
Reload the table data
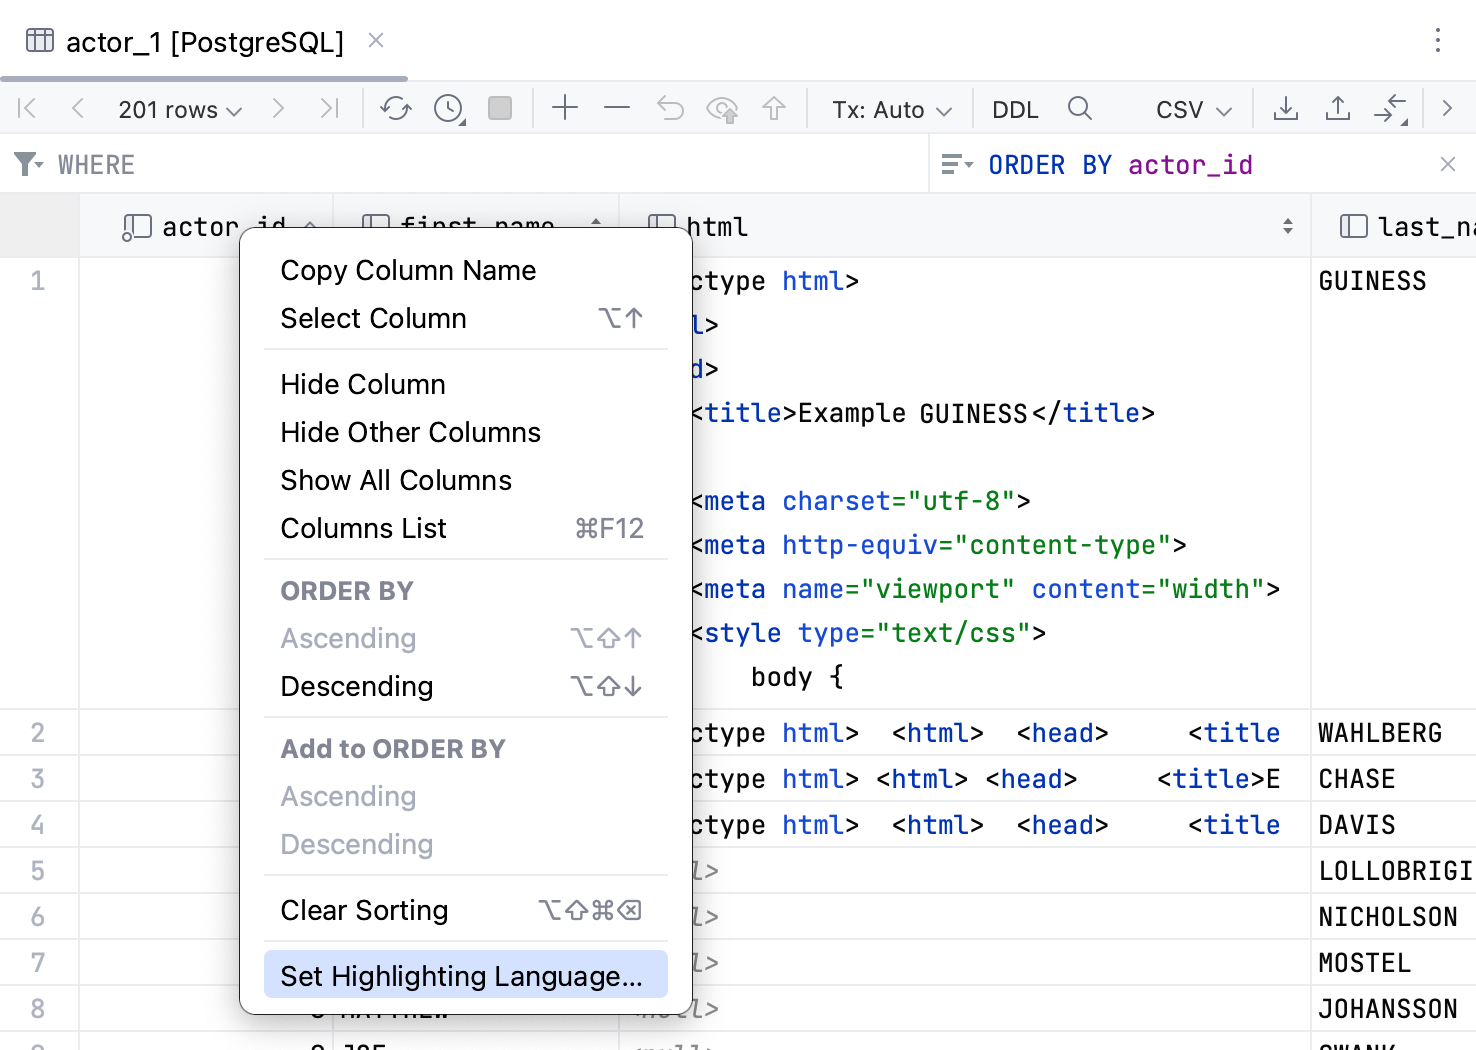click(x=395, y=108)
